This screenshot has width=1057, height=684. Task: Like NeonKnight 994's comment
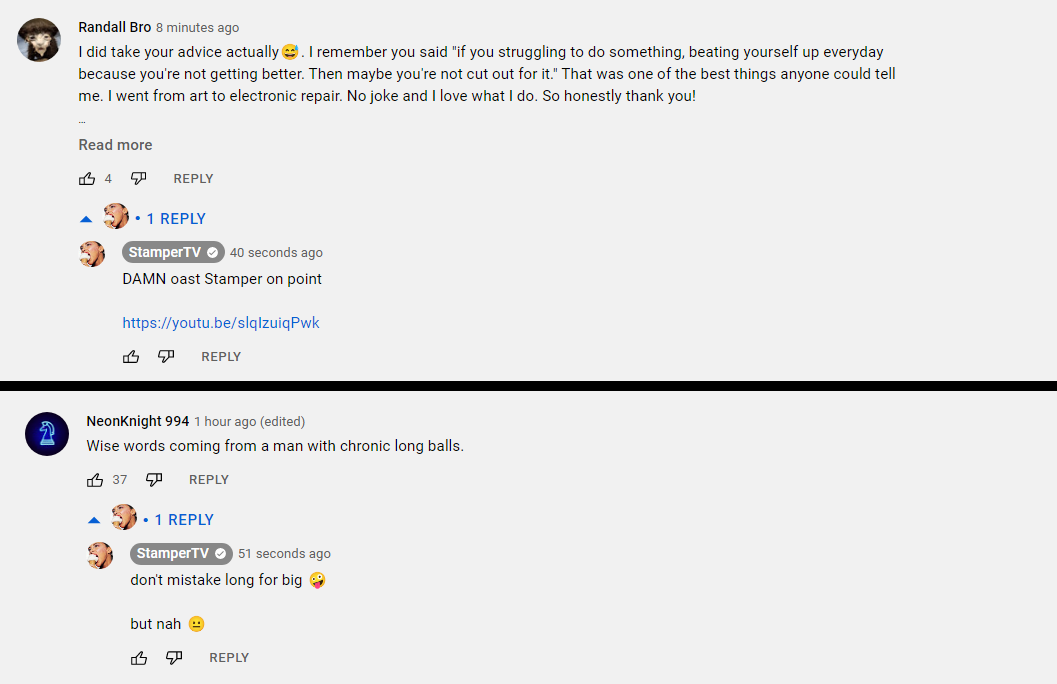pos(95,480)
